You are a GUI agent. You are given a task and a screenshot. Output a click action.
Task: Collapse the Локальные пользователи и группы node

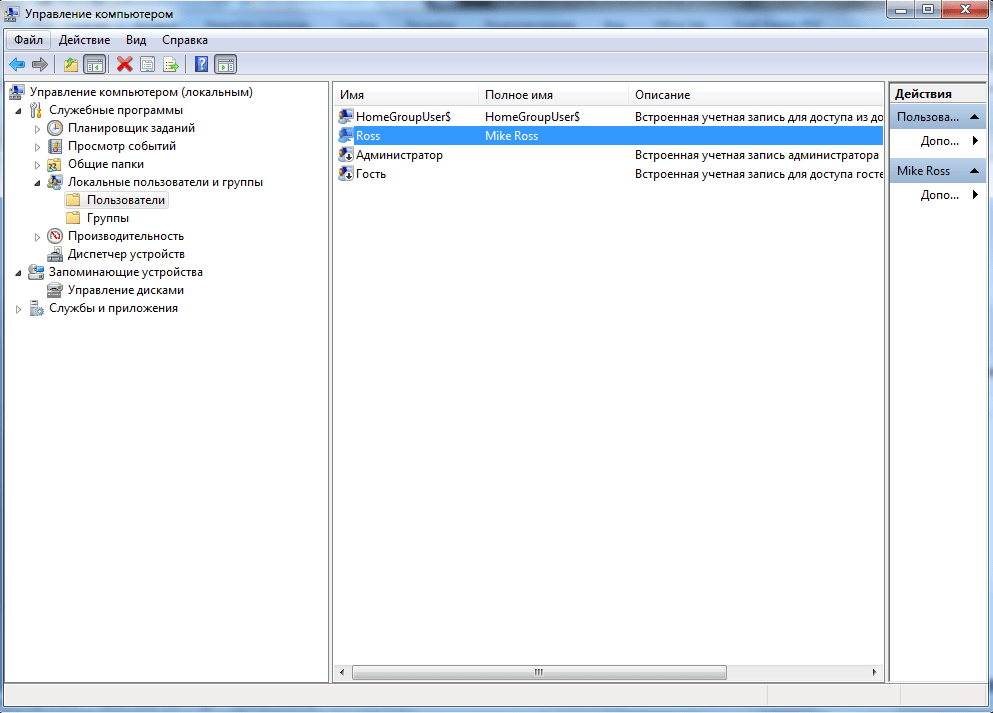[38, 183]
